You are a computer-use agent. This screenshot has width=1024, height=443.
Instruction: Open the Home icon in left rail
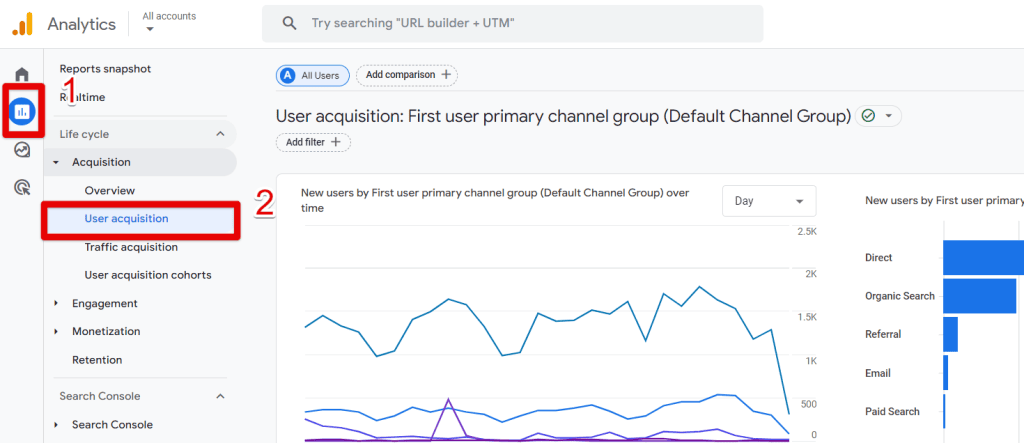[22, 74]
